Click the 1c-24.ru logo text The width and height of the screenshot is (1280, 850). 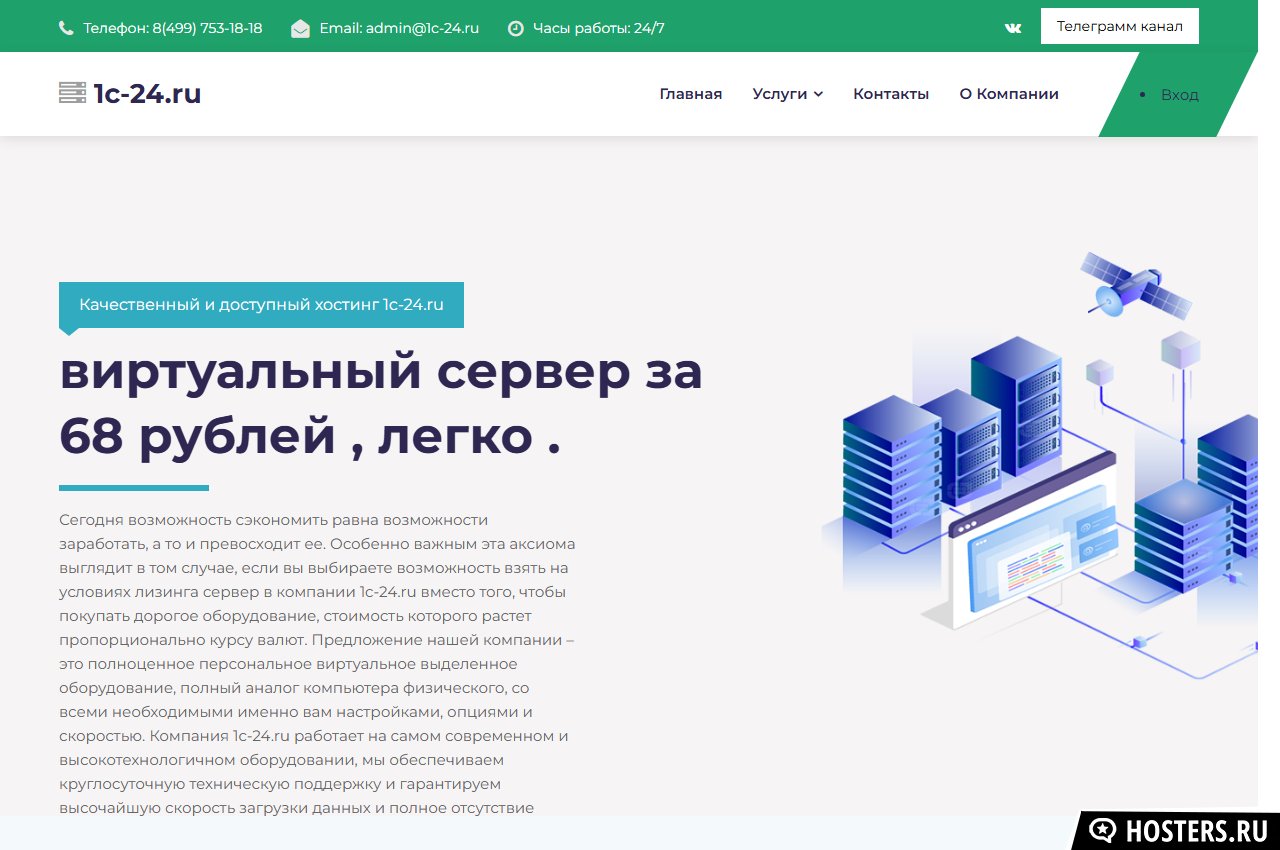(x=147, y=93)
